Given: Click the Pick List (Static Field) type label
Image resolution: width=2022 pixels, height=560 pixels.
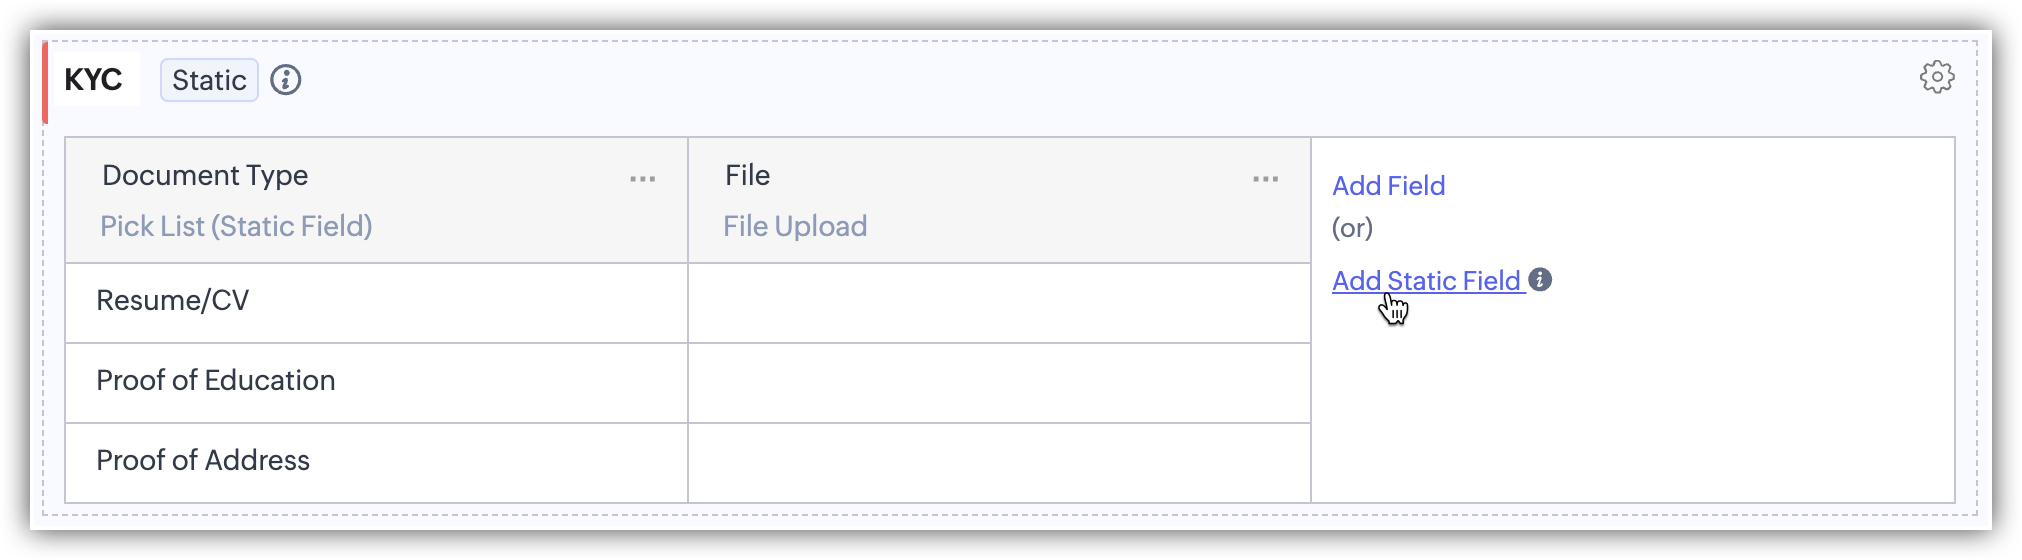Looking at the screenshot, I should point(236,227).
